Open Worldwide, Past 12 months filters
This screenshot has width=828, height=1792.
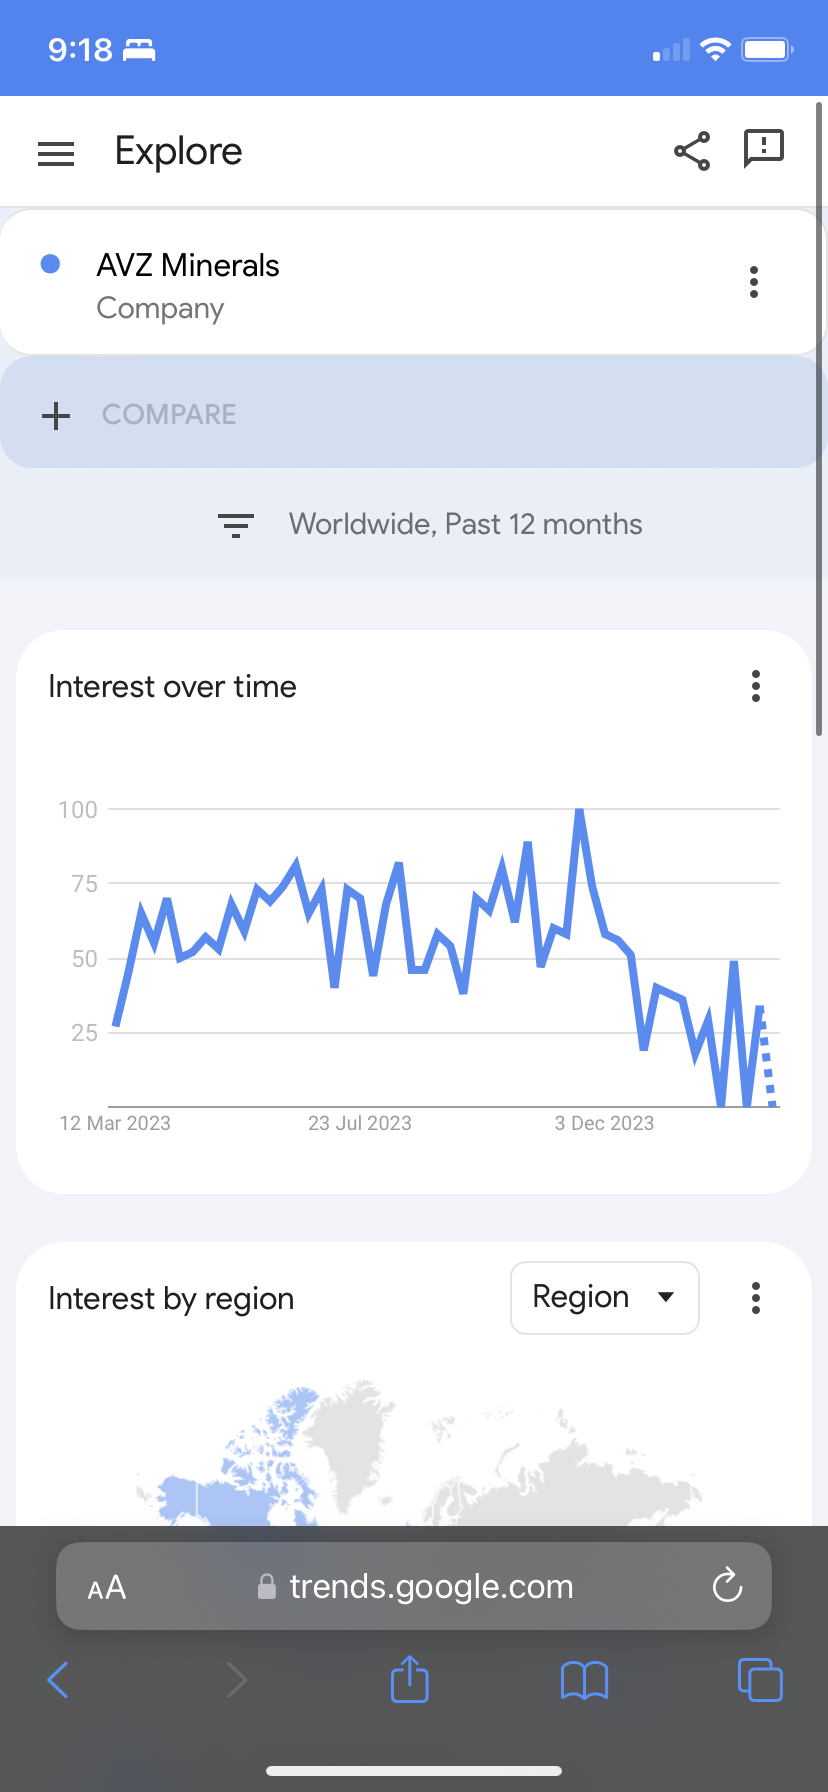466,524
